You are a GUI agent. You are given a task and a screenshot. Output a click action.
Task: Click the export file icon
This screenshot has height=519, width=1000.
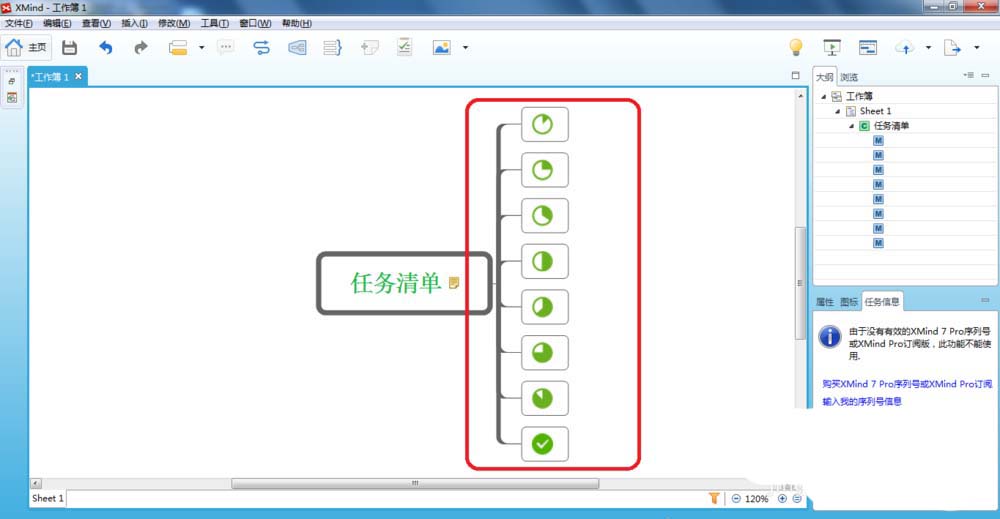[x=952, y=47]
